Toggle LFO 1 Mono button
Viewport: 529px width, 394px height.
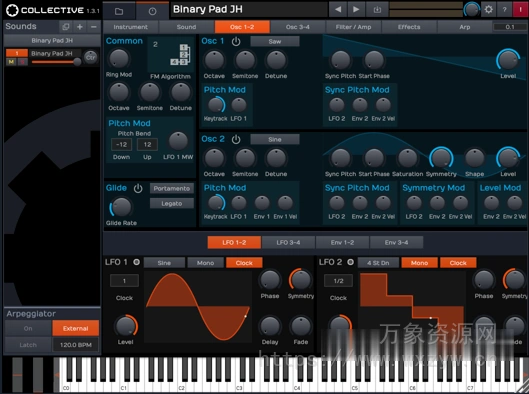tap(205, 263)
